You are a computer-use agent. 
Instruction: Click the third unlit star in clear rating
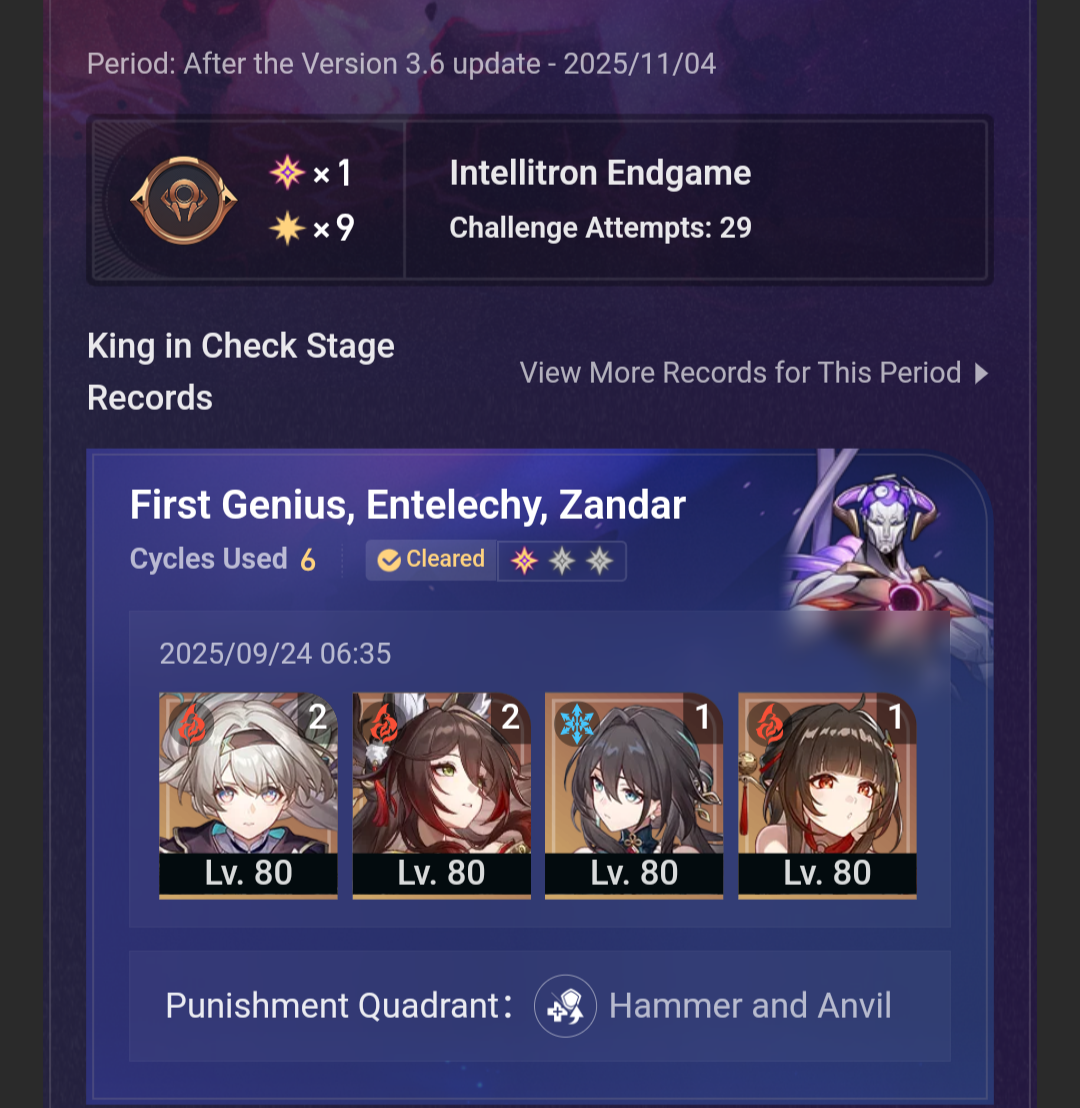(x=599, y=561)
